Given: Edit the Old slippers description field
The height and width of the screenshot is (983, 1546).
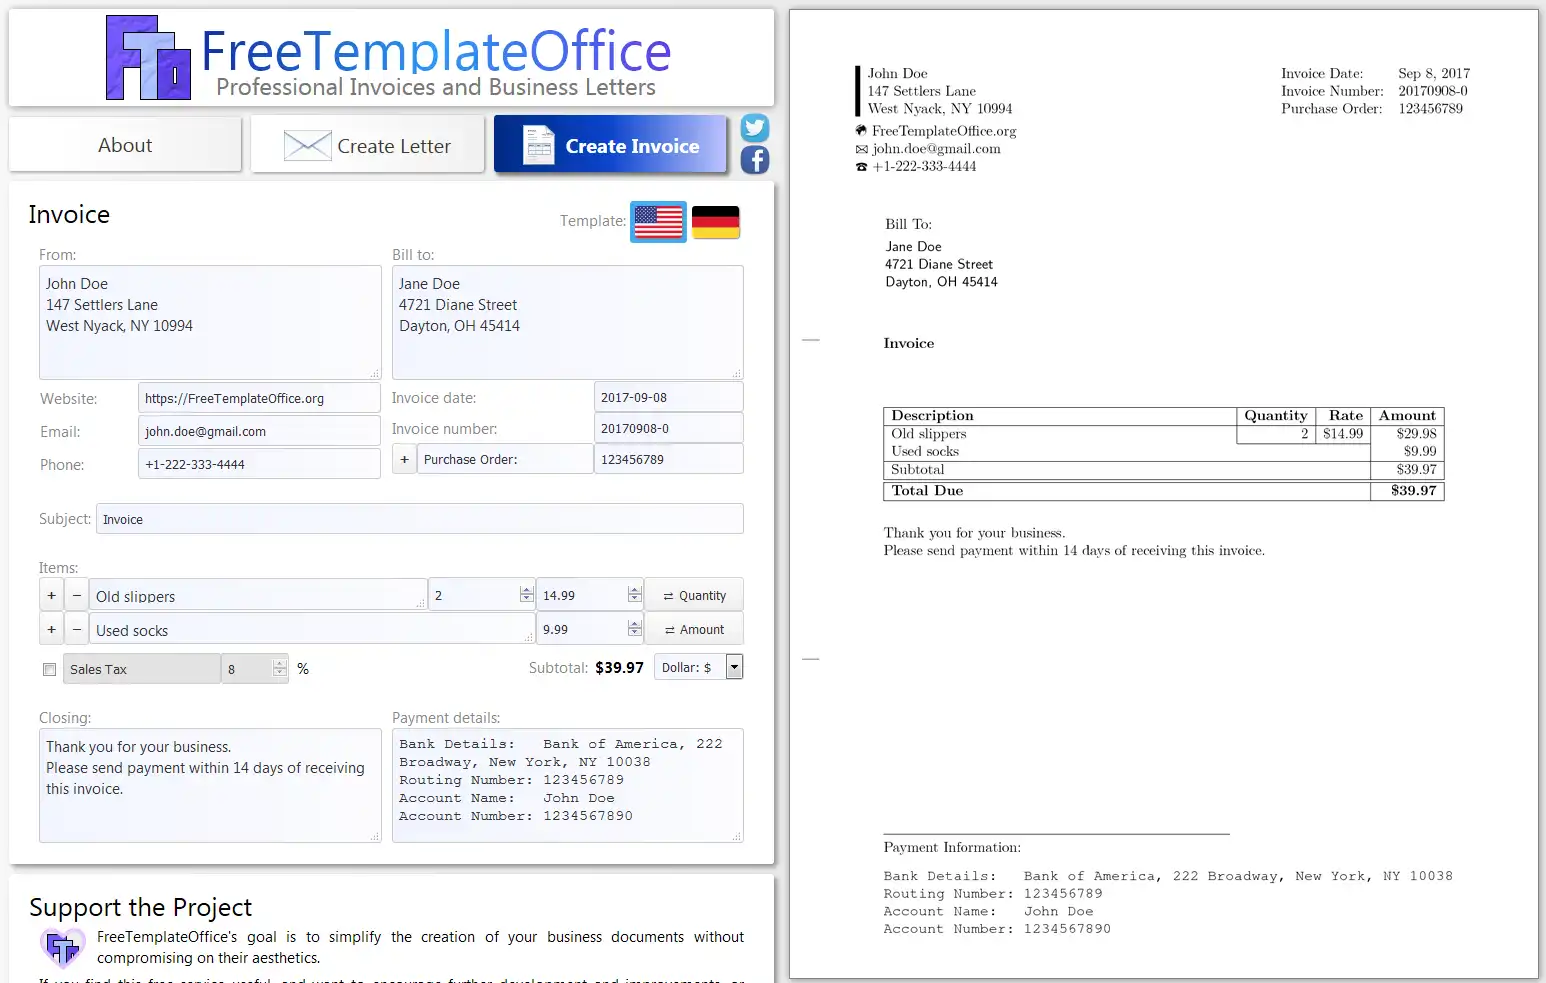Looking at the screenshot, I should click(258, 595).
